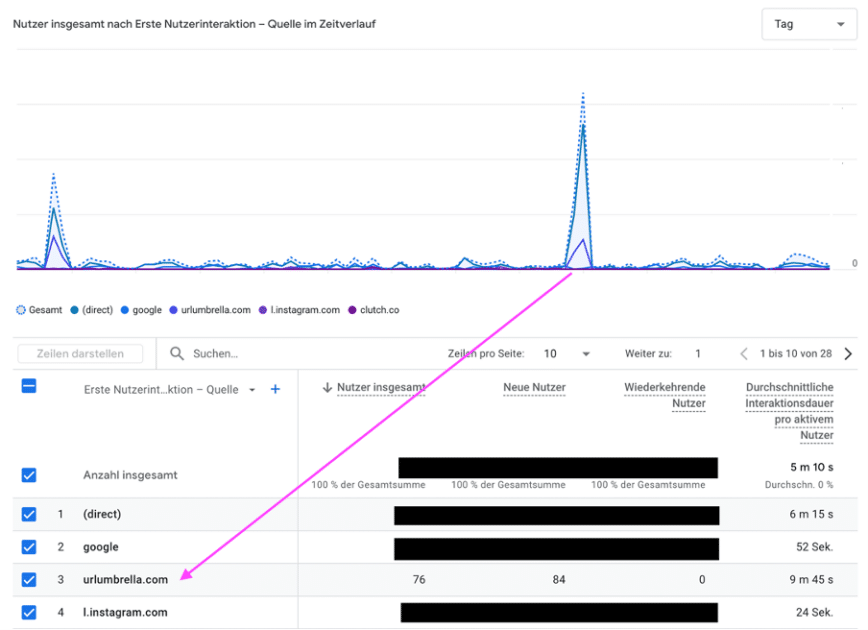Click the google row source name
Viewport: 868px width, 630px height.
[101, 547]
